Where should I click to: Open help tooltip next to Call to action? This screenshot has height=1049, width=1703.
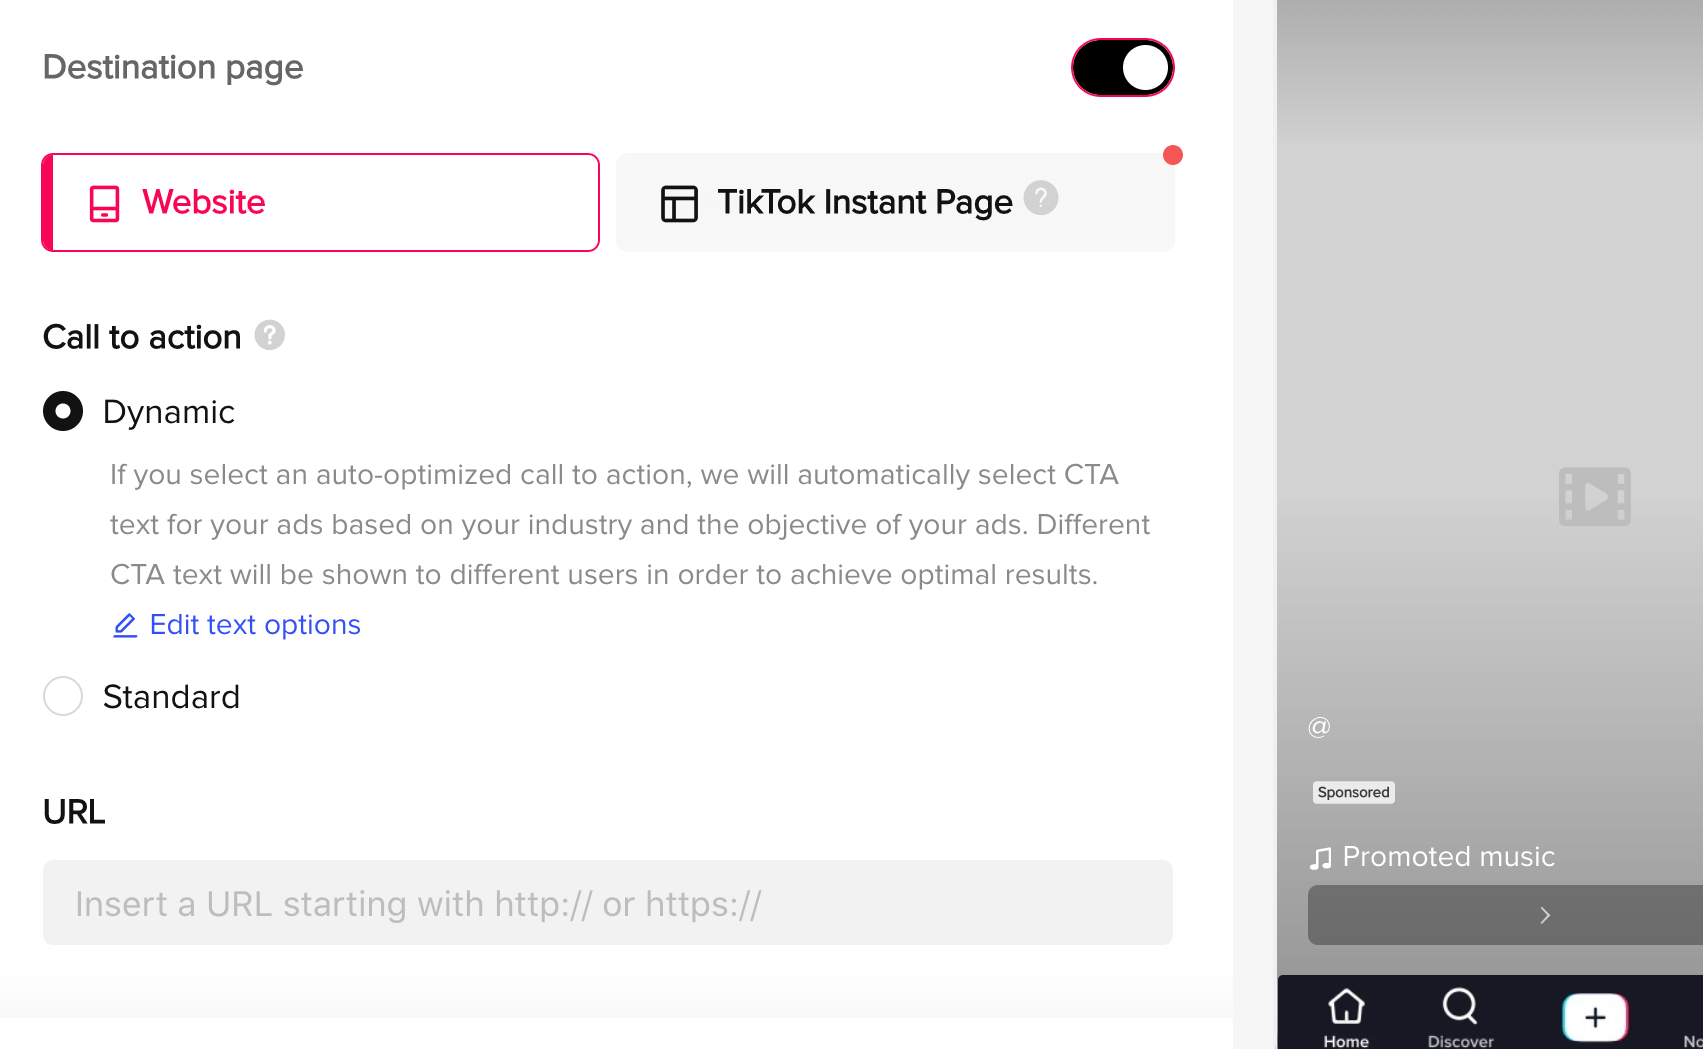[270, 335]
